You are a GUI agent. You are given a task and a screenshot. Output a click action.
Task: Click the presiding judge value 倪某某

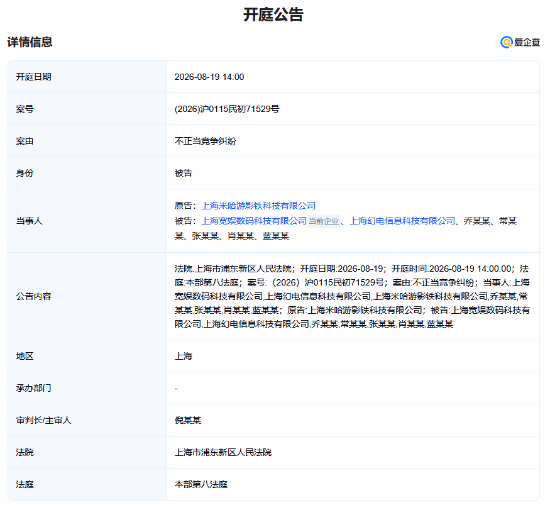point(188,420)
